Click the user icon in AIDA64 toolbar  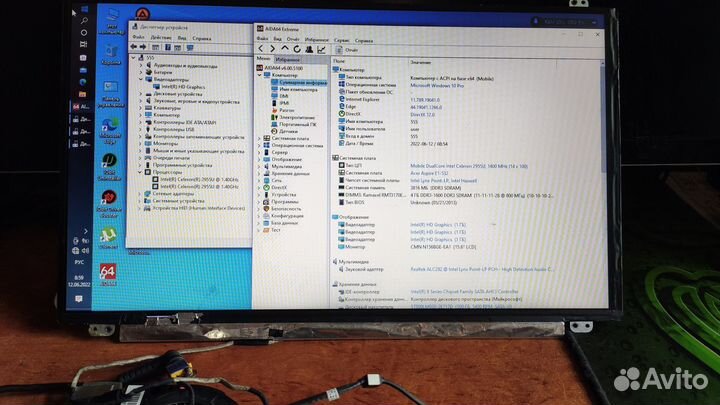point(309,49)
